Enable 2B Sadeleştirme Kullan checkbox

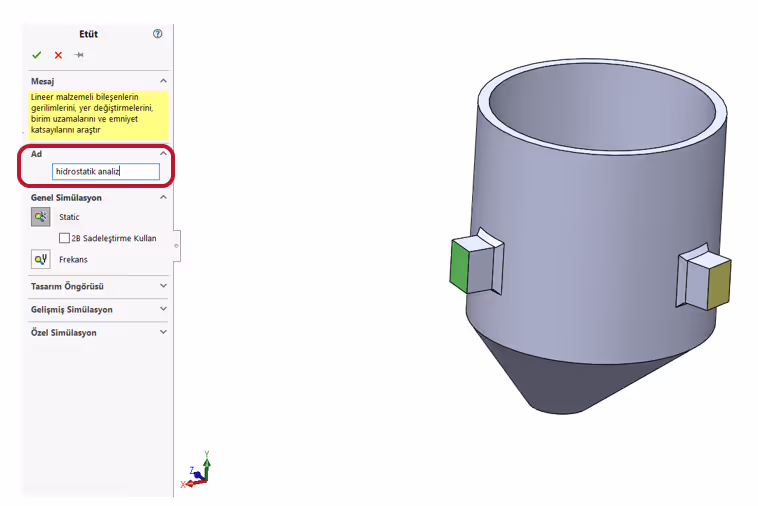[x=64, y=238]
